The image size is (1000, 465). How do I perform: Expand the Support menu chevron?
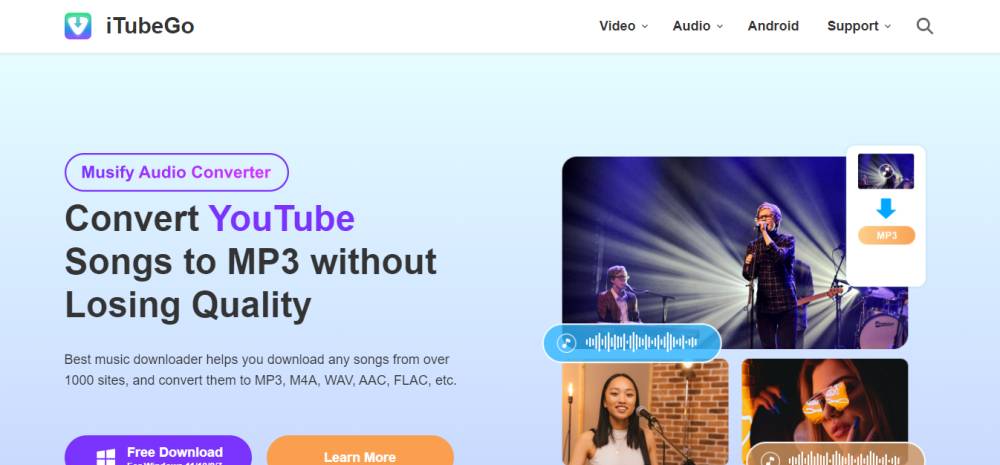pyautogui.click(x=888, y=27)
